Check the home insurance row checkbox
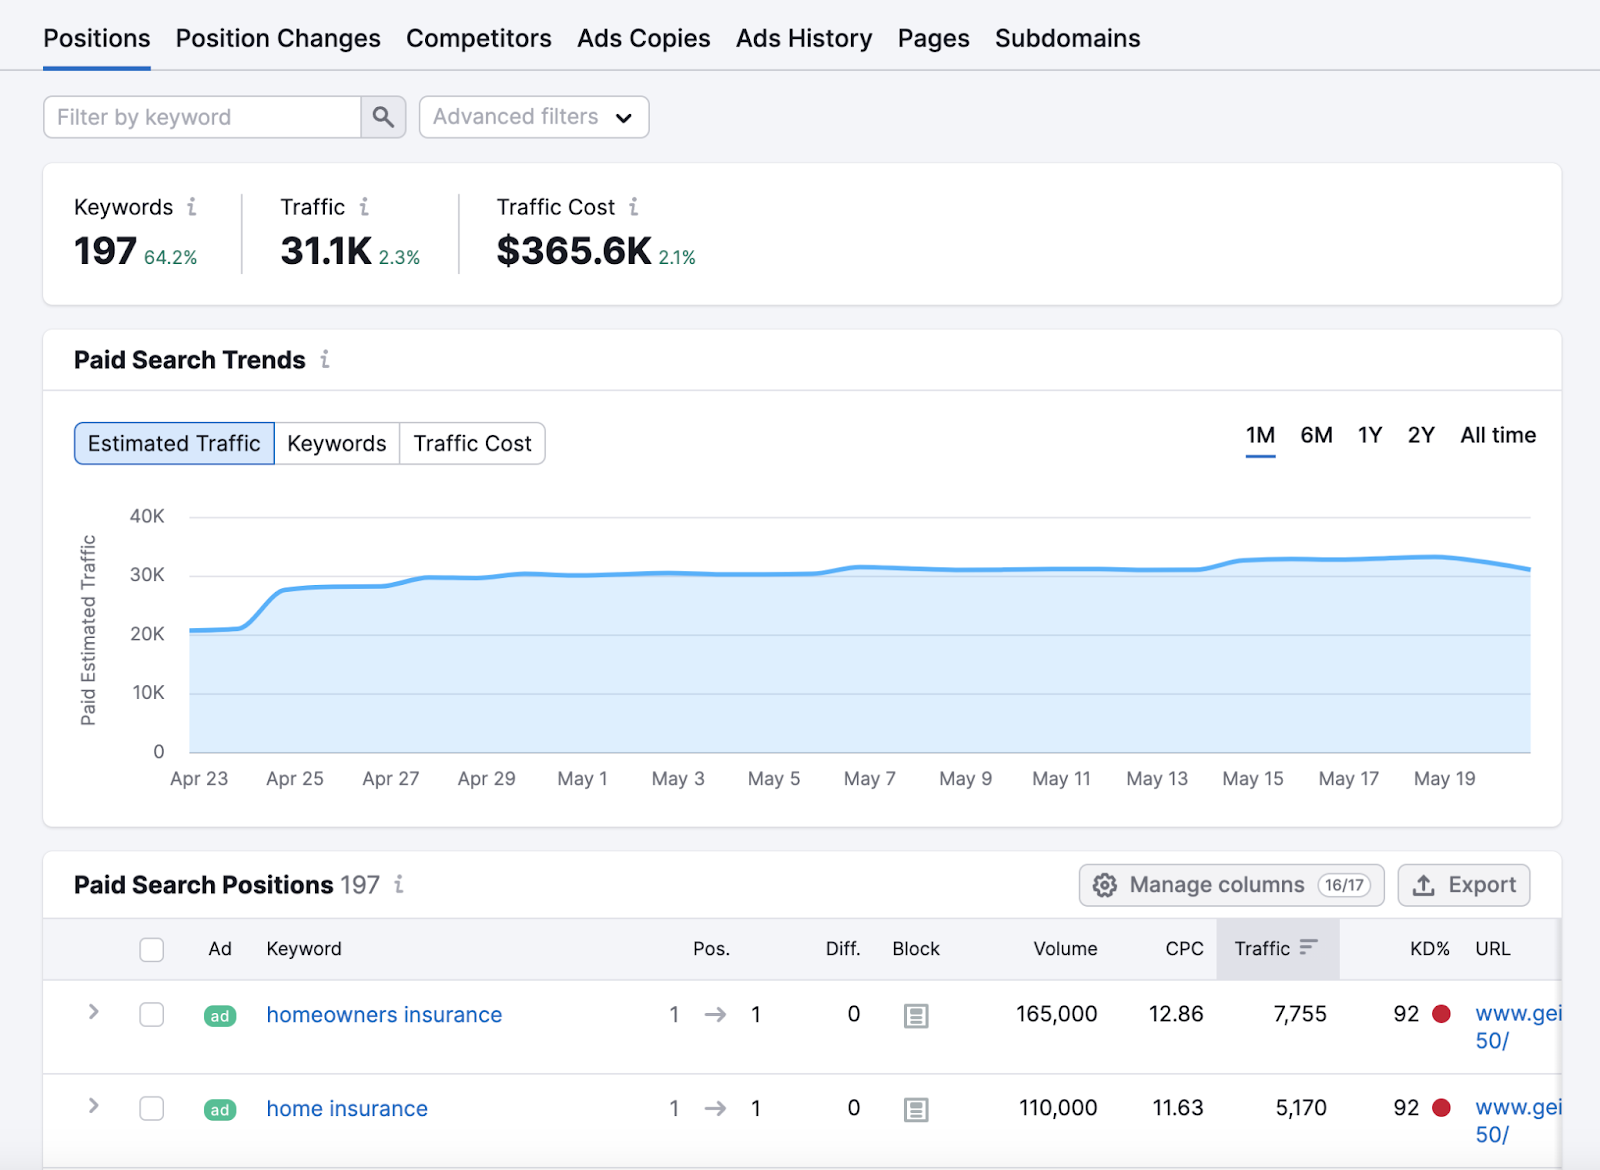This screenshot has height=1170, width=1600. [152, 1109]
